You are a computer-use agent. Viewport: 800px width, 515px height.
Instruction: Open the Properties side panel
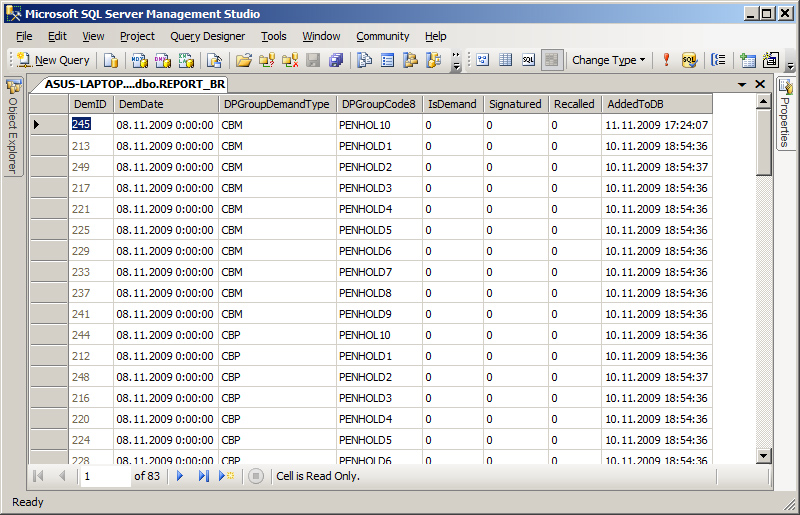[x=785, y=114]
